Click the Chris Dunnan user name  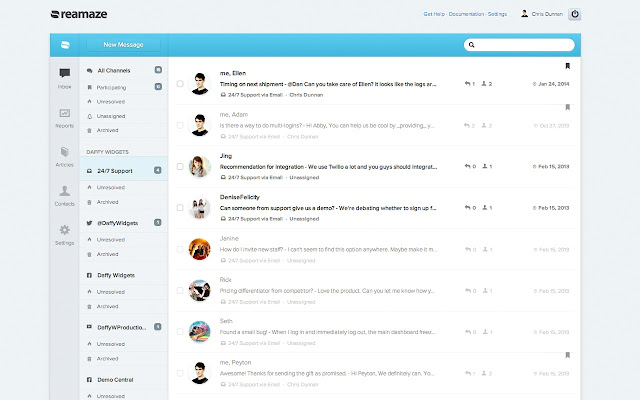547,14
